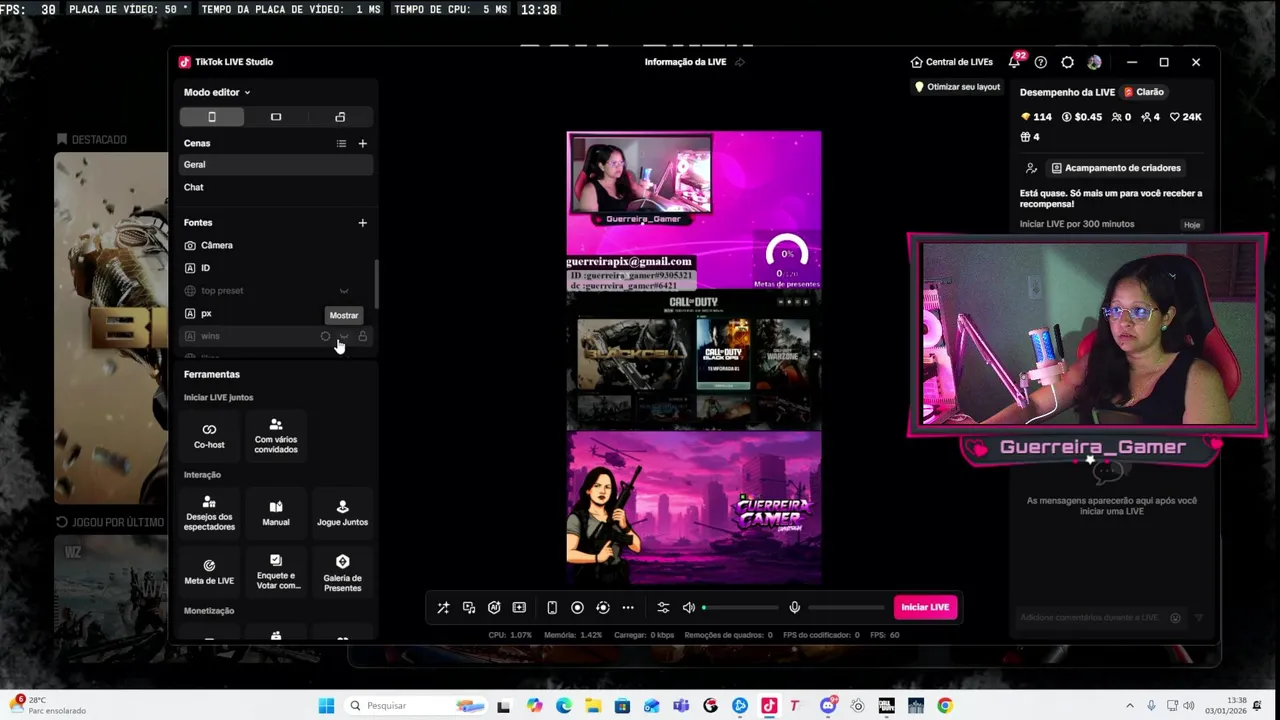Click the replay capture circle icon
The height and width of the screenshot is (720, 1280).
(x=602, y=607)
